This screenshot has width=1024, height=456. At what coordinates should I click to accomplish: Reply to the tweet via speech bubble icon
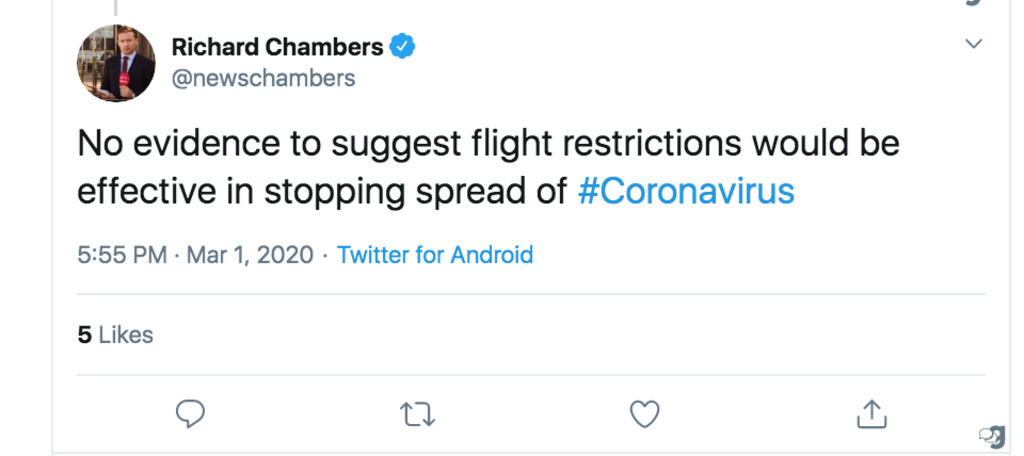(190, 414)
